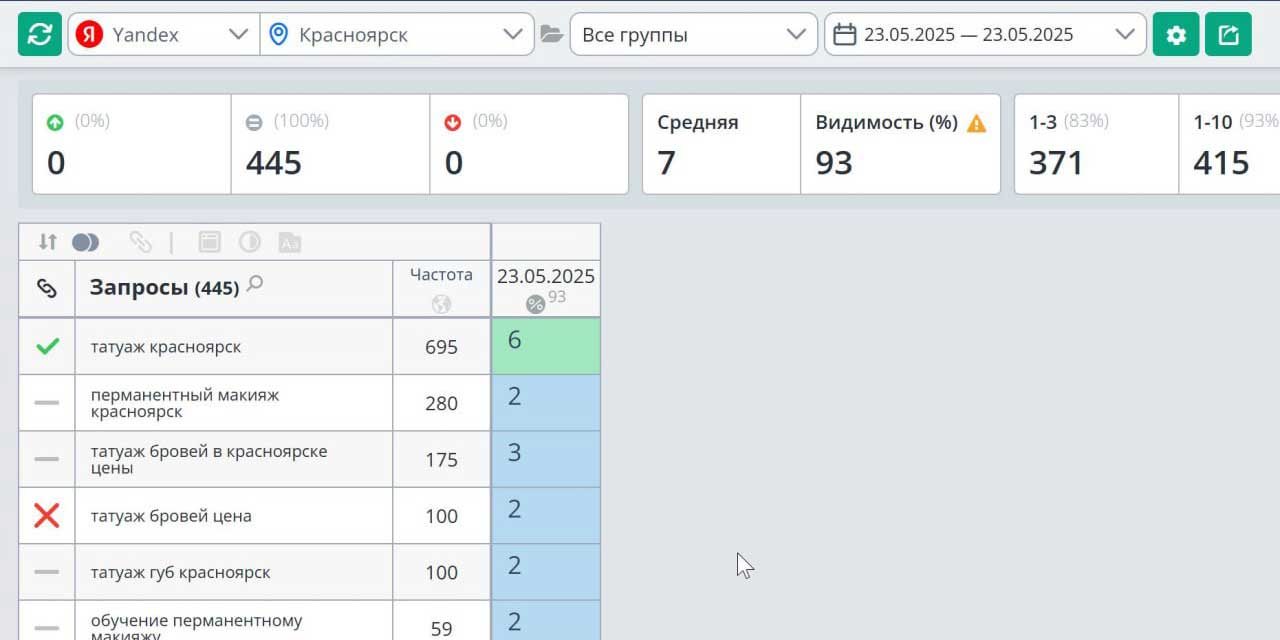Click the search magnifier next to Запросы
This screenshot has height=640, width=1280.
[x=255, y=285]
